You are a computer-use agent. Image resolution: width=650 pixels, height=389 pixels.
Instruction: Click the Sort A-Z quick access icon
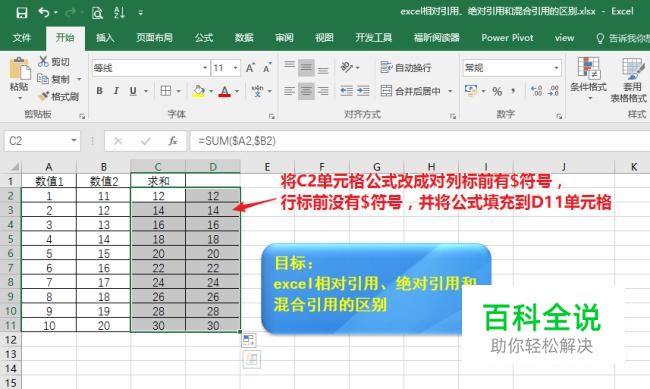coord(119,13)
